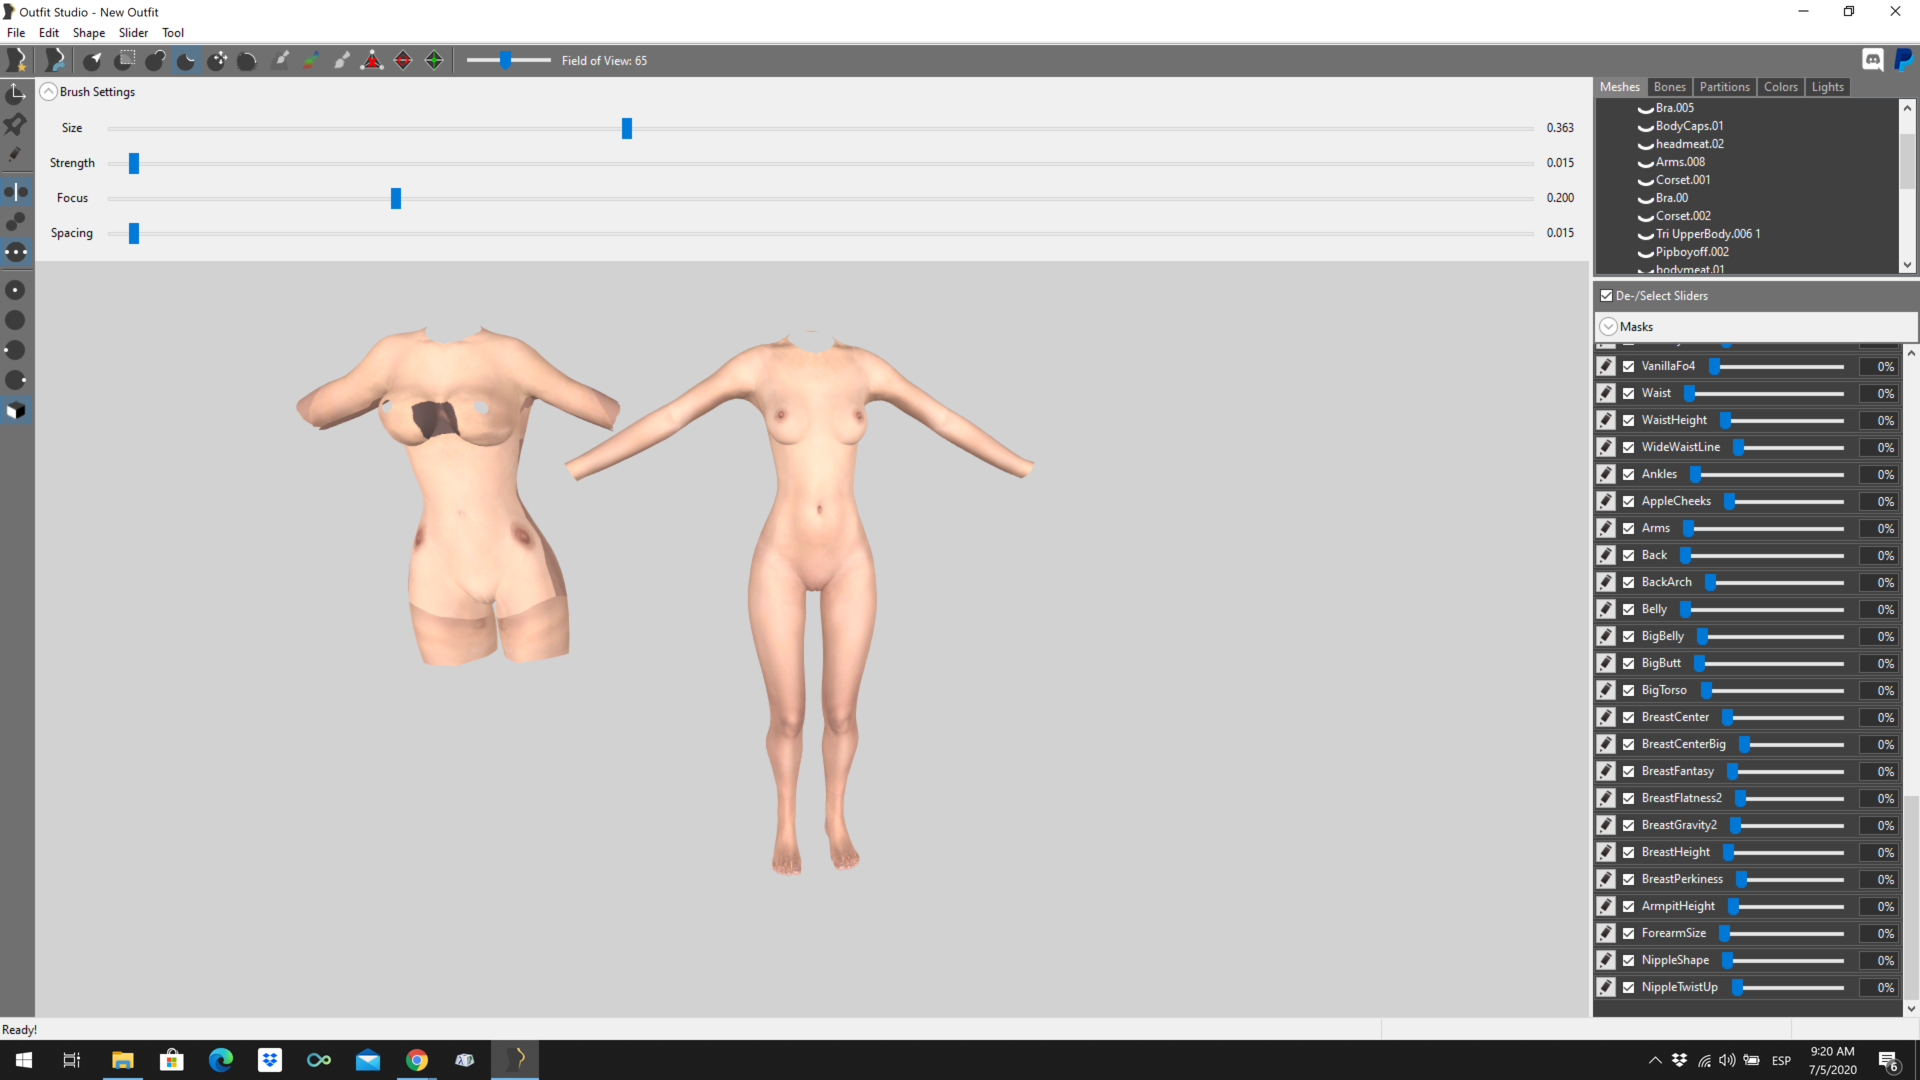Click the mesh list scroll down arrow
The height and width of the screenshot is (1080, 1920).
coord(1907,265)
